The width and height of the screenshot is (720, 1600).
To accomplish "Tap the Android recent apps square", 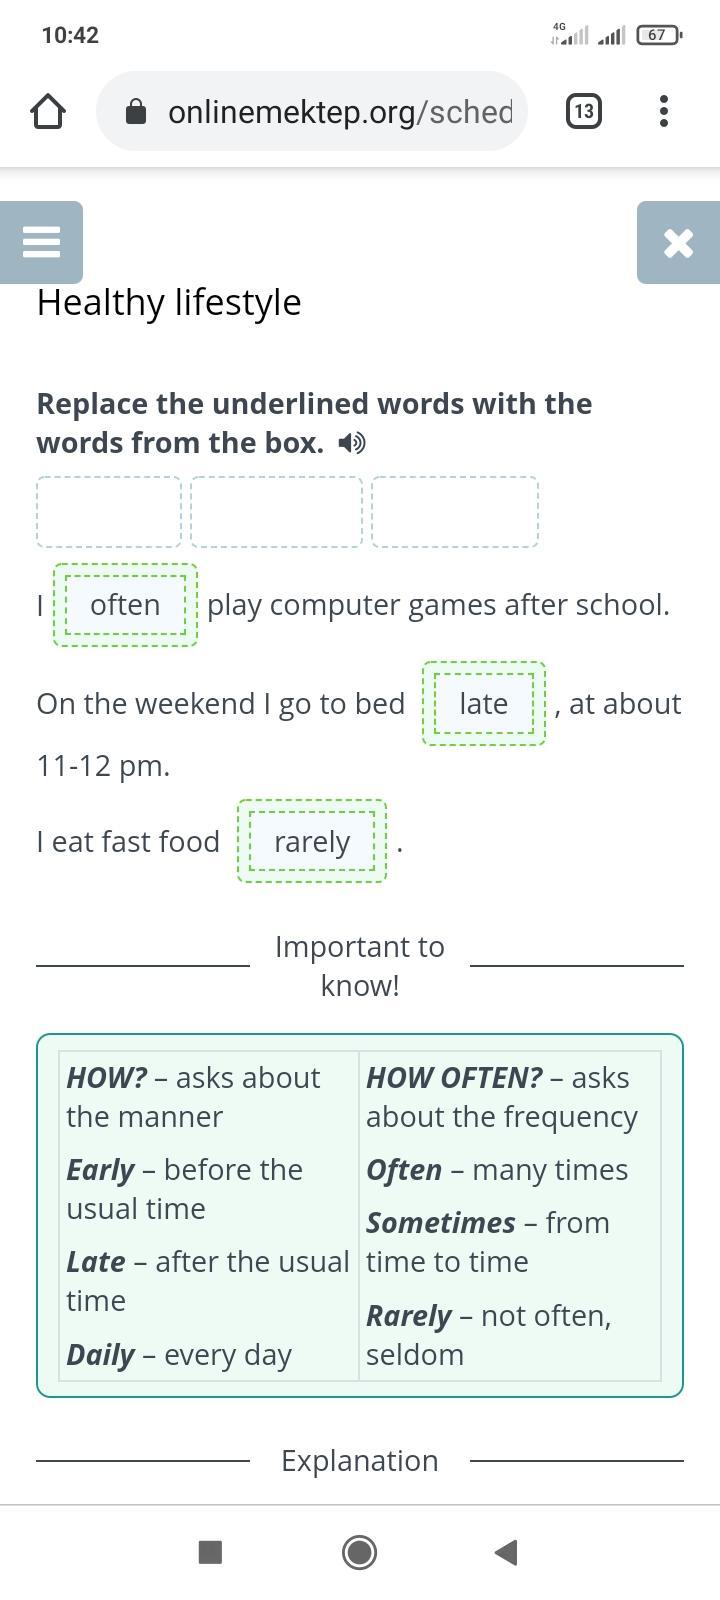I will pos(210,1552).
